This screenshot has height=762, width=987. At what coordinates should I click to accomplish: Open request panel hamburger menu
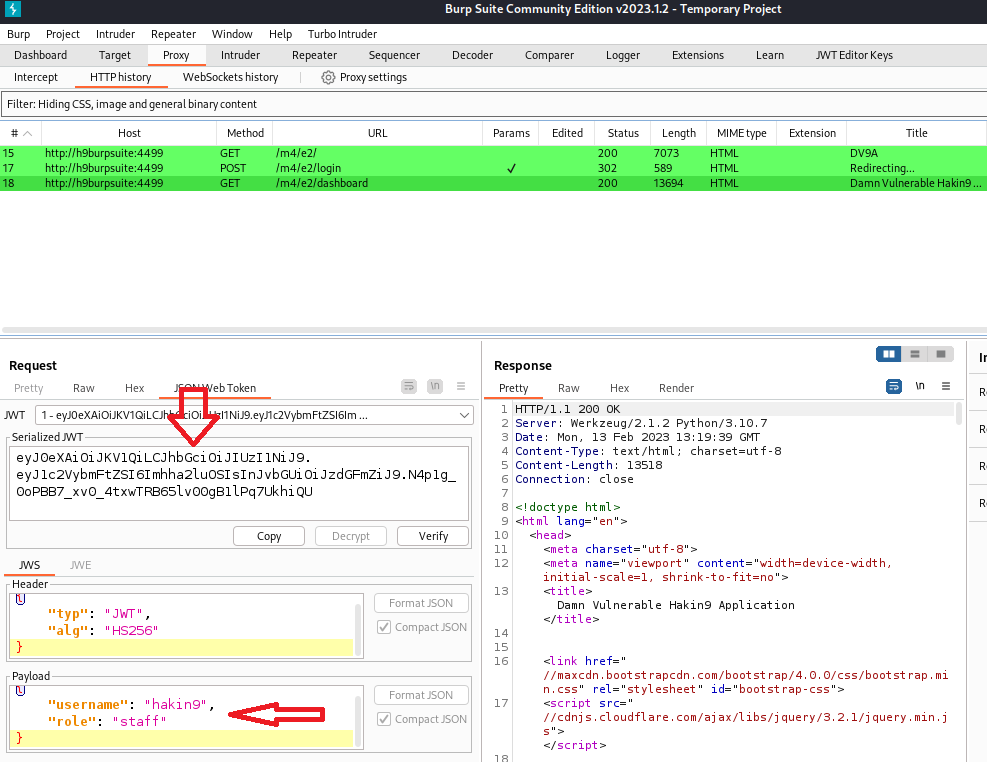click(x=461, y=386)
